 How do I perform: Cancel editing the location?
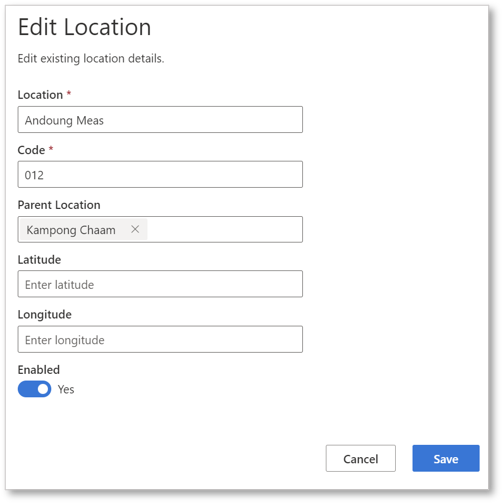[361, 458]
